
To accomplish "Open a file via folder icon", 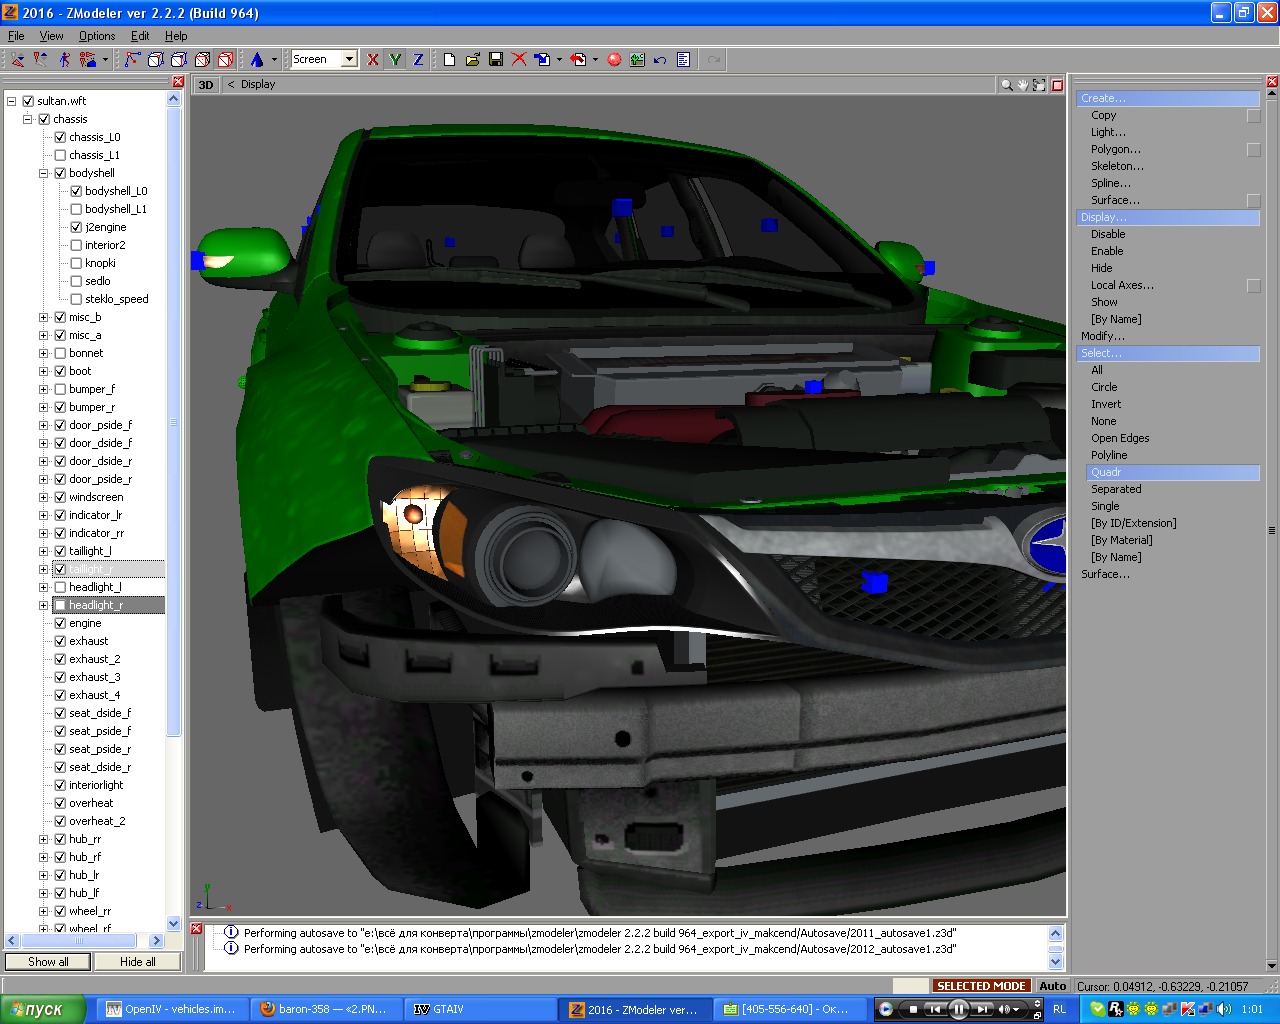I will (473, 60).
